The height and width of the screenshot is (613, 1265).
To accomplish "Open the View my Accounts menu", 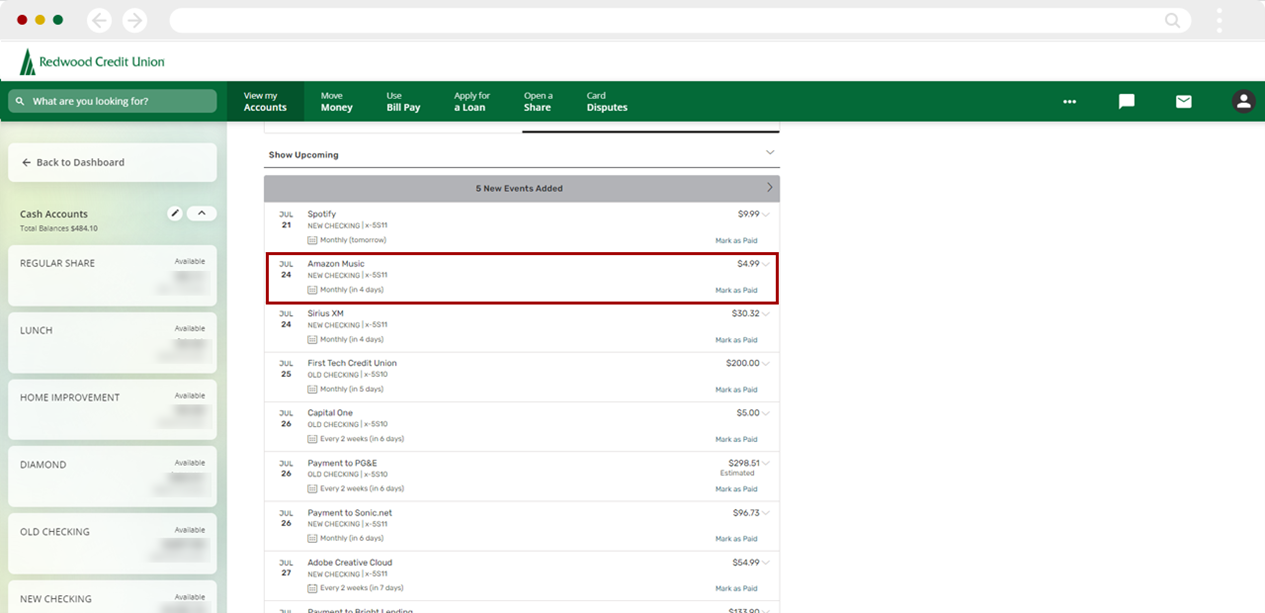I will 265,102.
